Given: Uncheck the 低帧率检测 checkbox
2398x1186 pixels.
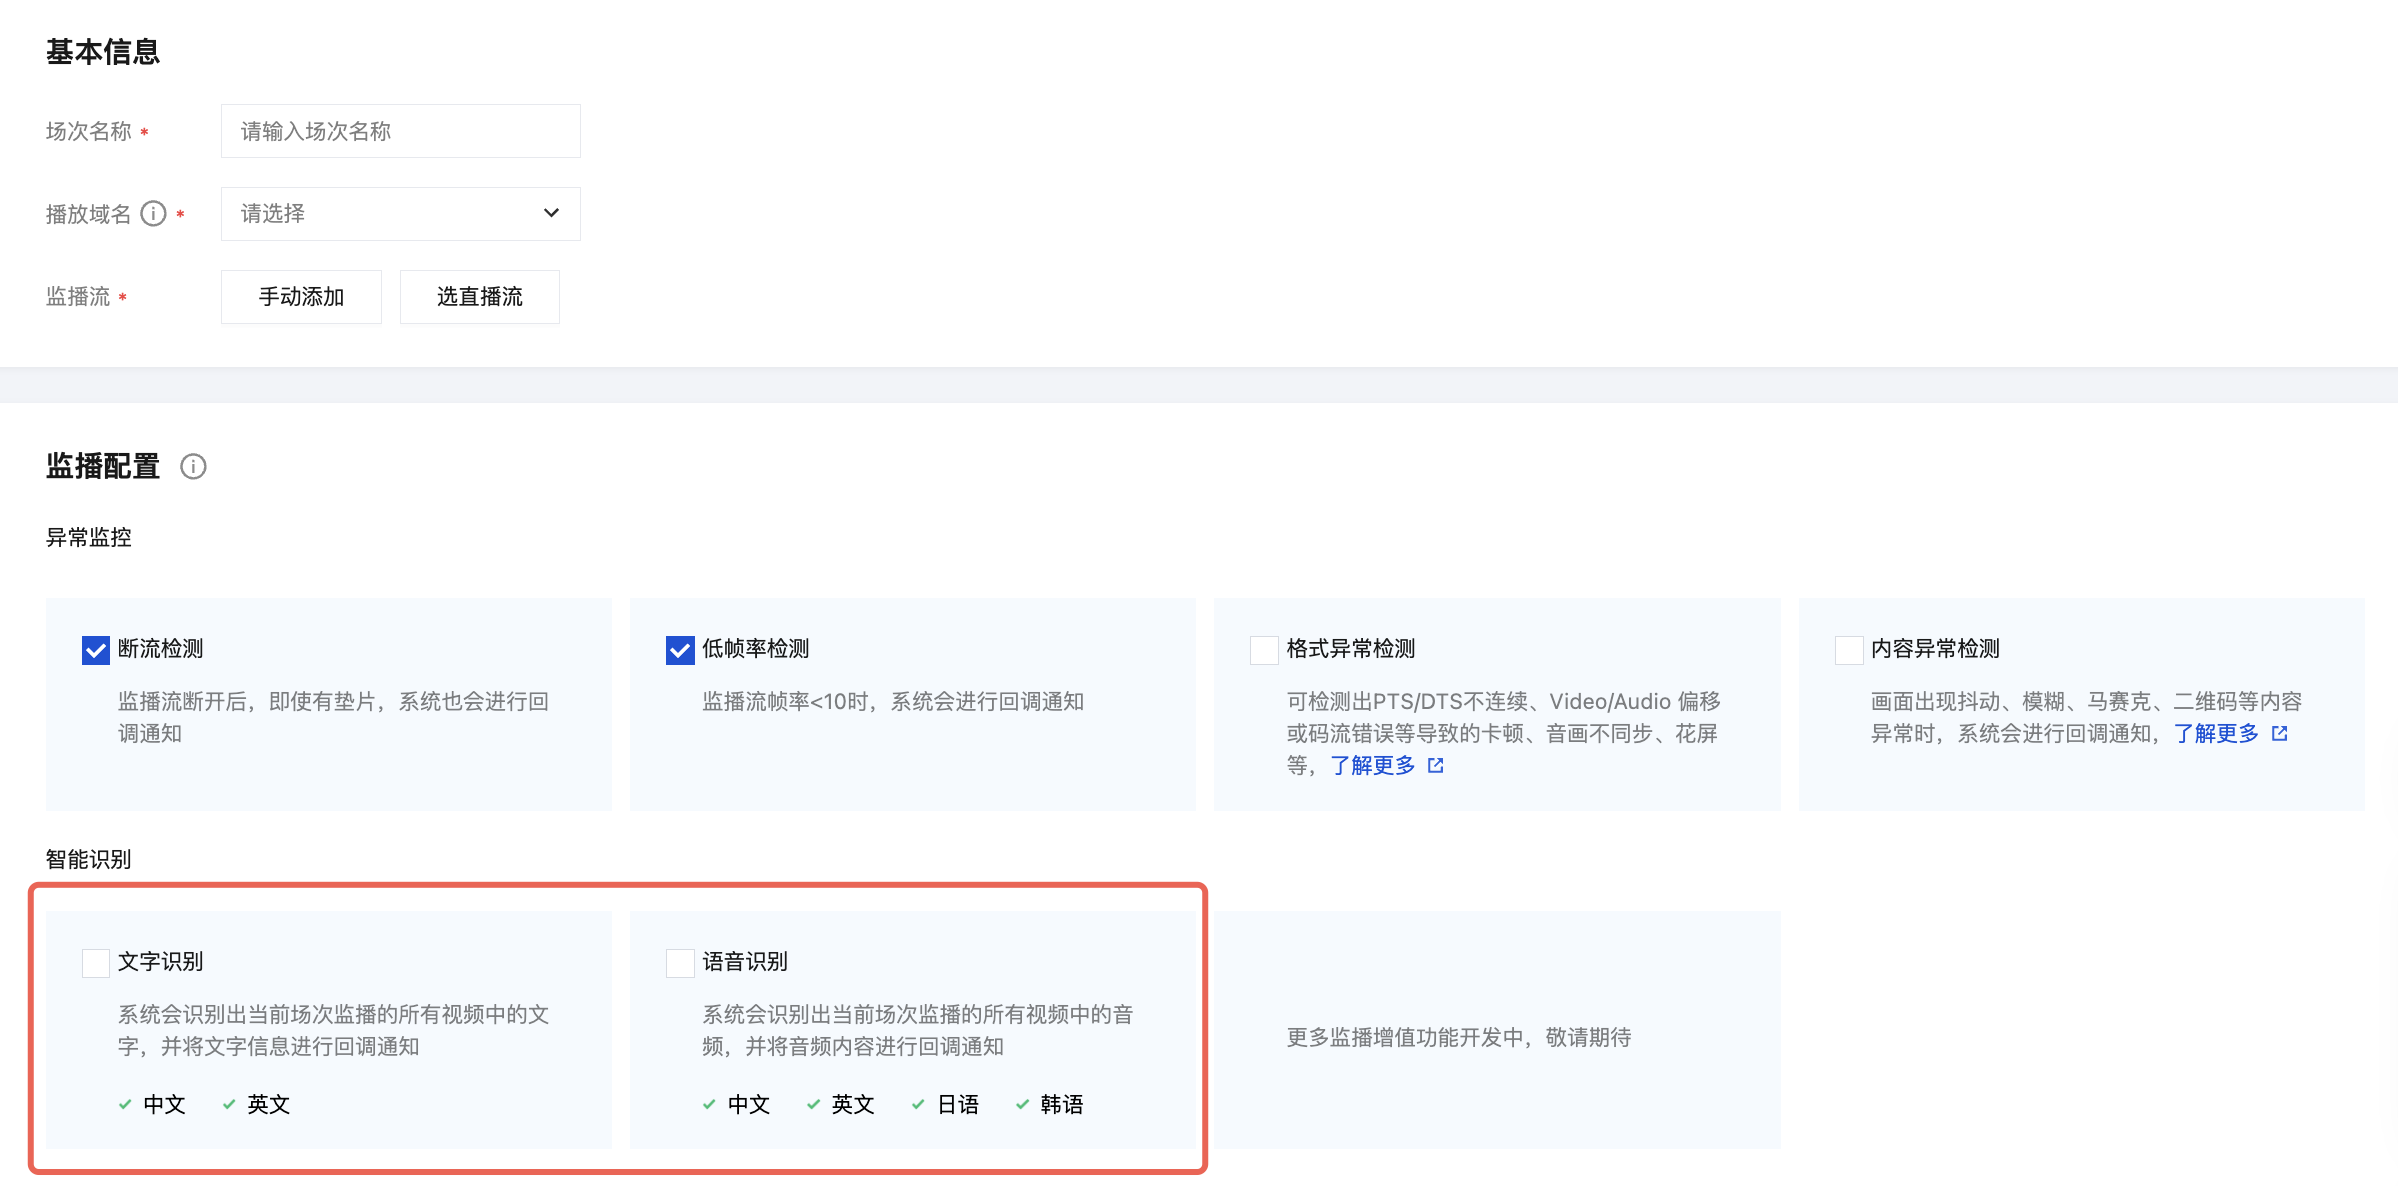Looking at the screenshot, I should pos(680,650).
